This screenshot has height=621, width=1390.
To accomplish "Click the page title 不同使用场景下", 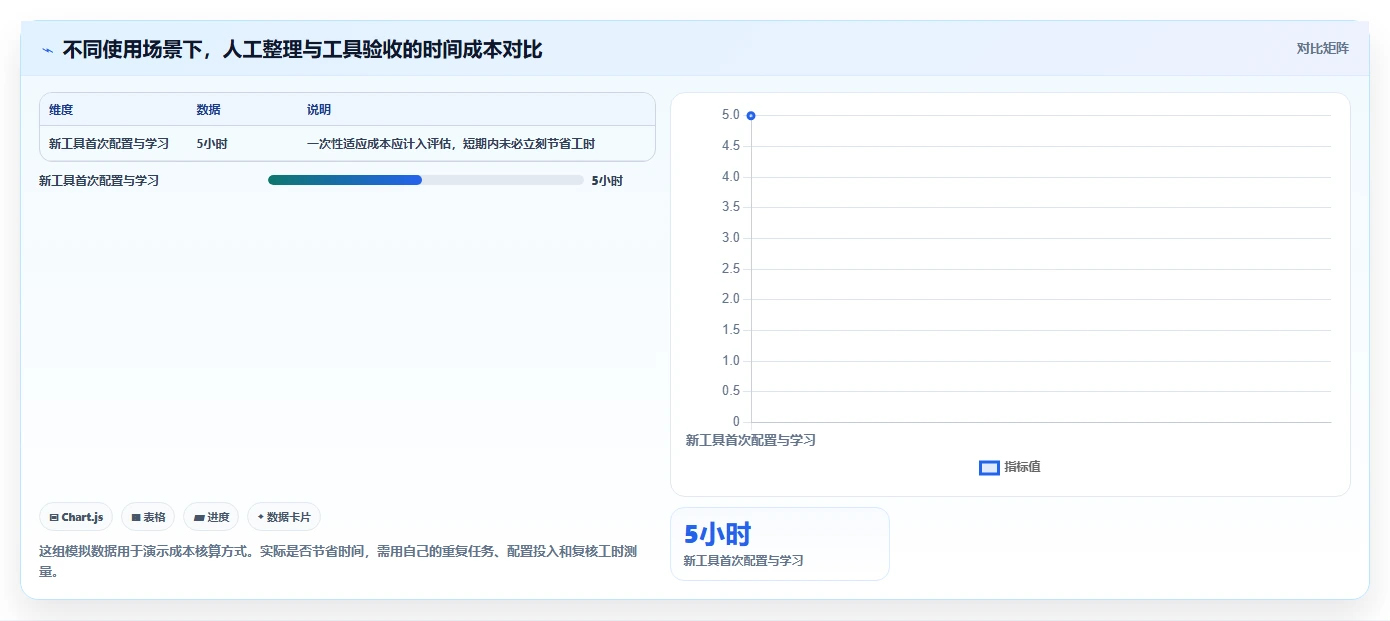I will 302,49.
